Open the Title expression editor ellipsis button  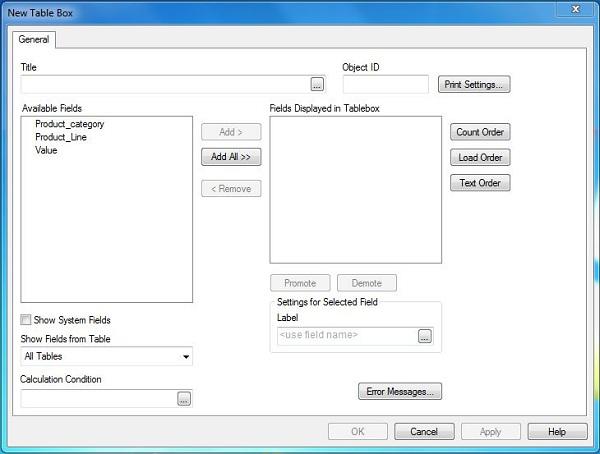[x=317, y=84]
